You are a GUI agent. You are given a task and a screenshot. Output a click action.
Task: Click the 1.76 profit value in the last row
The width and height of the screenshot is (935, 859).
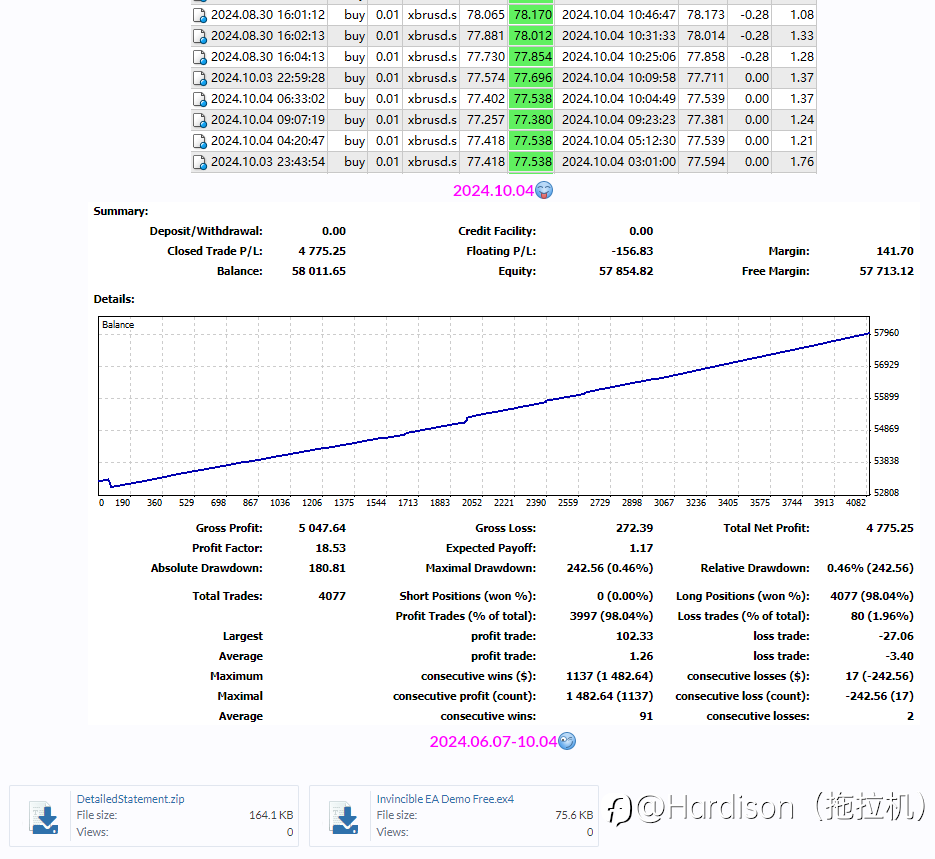pyautogui.click(x=802, y=162)
